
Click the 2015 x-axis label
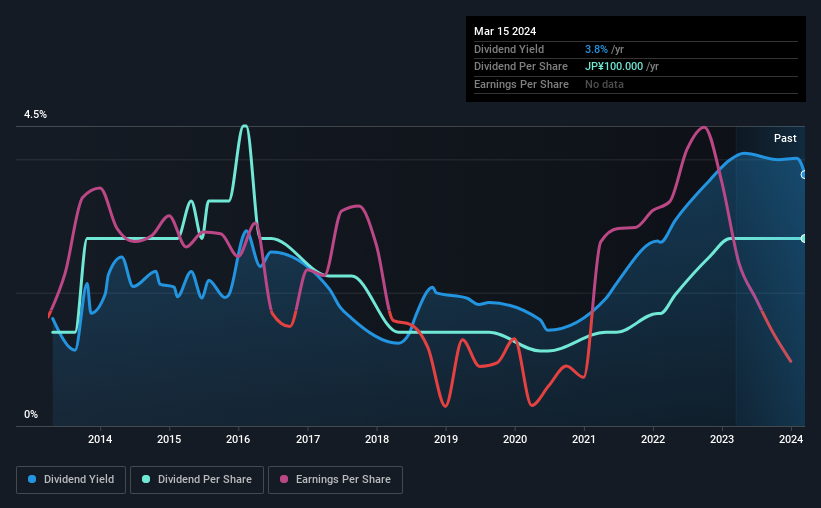click(x=169, y=439)
